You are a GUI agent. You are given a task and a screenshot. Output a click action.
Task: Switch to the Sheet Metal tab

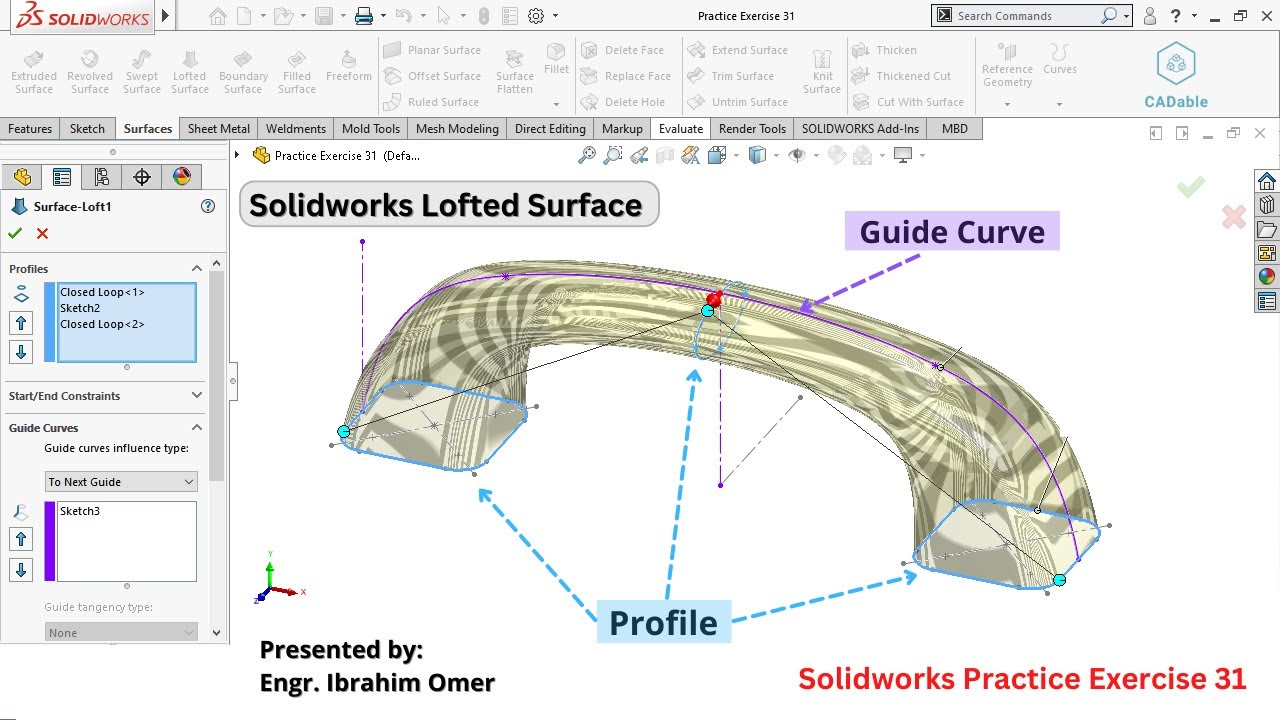(219, 129)
